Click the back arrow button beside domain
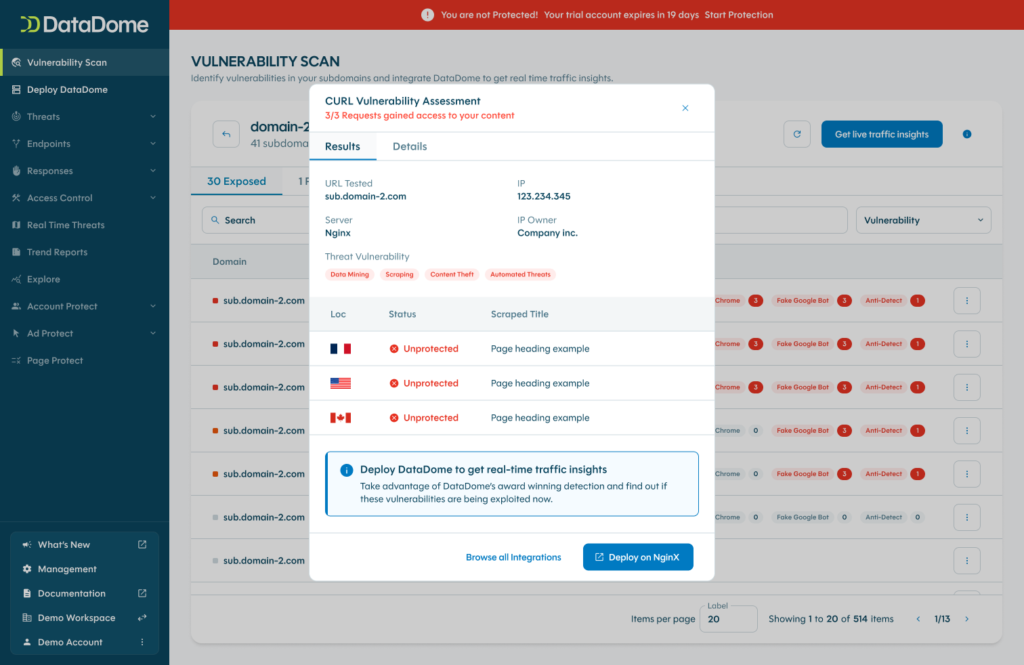Image resolution: width=1024 pixels, height=665 pixels. point(226,134)
